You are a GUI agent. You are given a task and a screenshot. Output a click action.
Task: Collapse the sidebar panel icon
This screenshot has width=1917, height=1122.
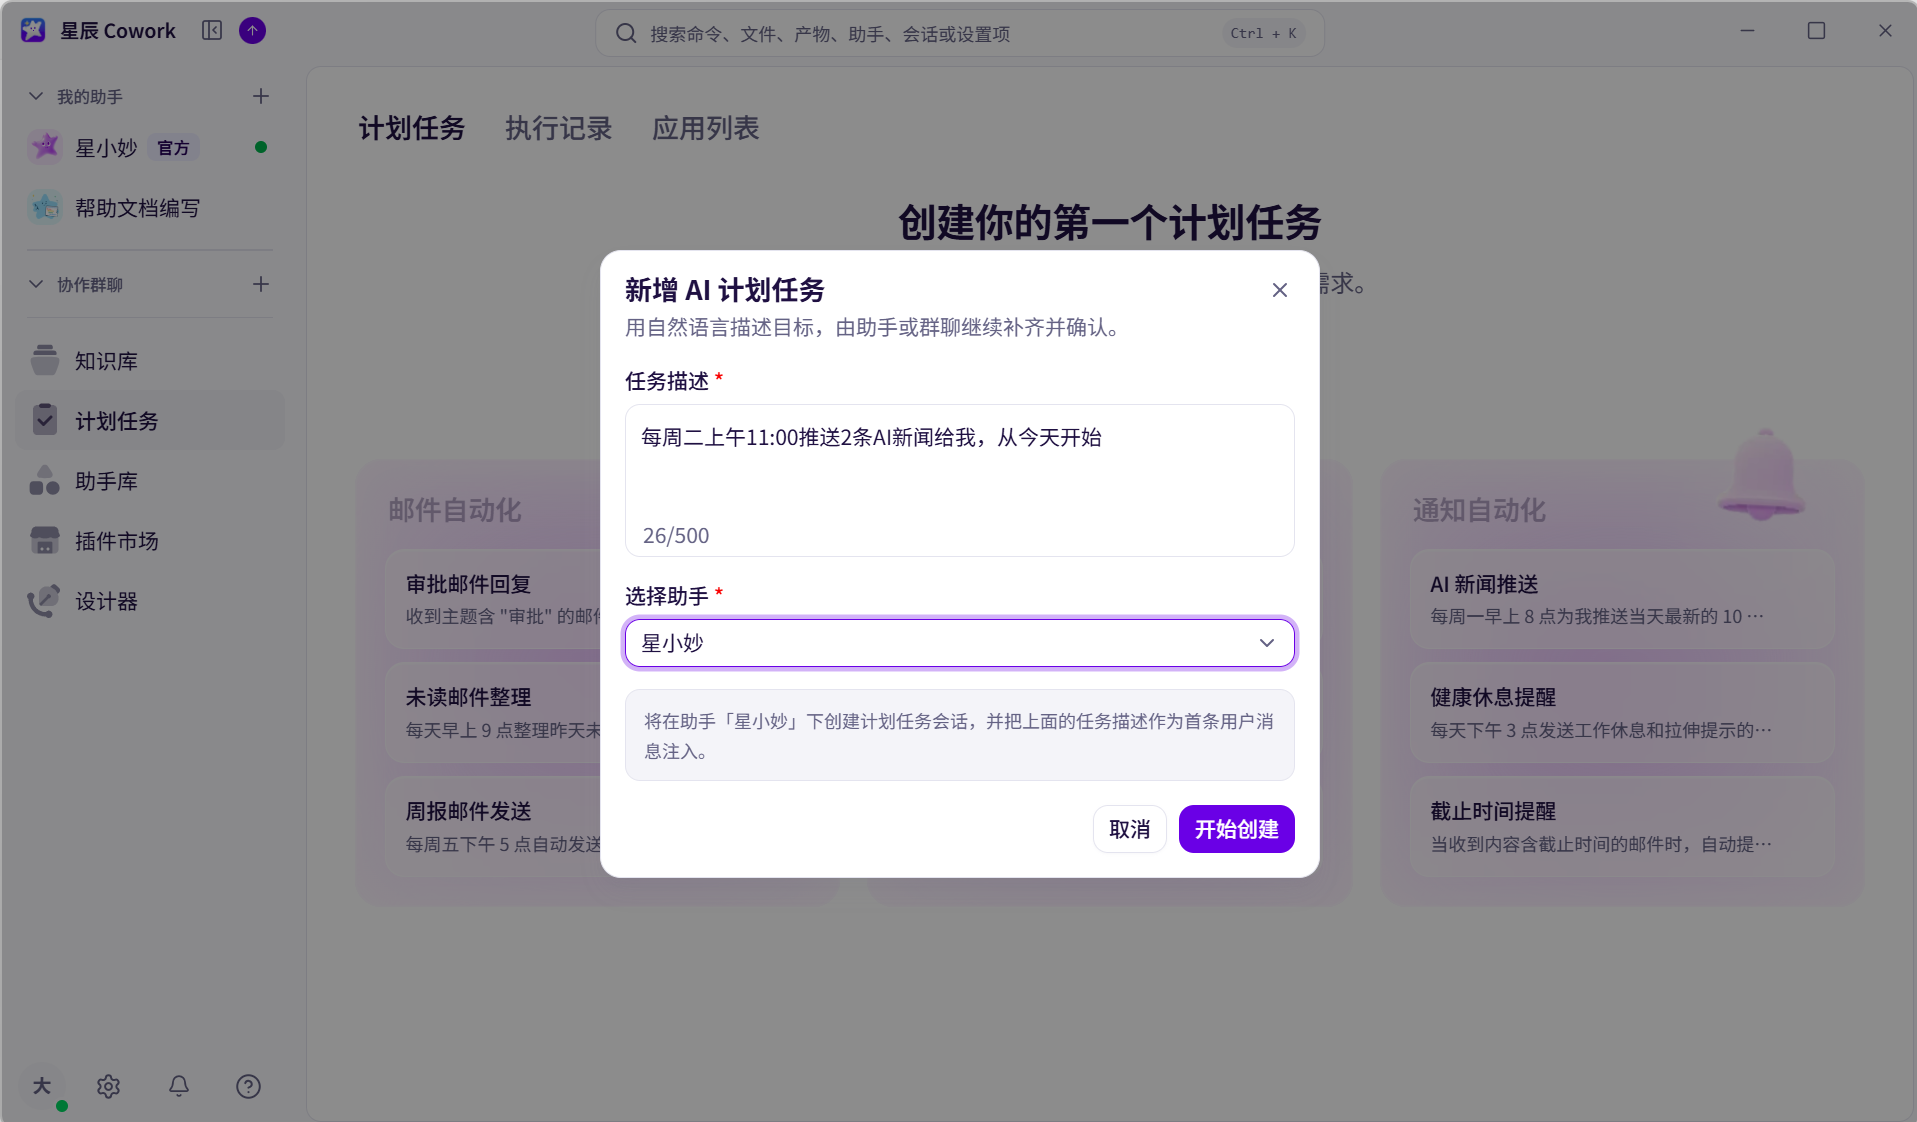212,31
